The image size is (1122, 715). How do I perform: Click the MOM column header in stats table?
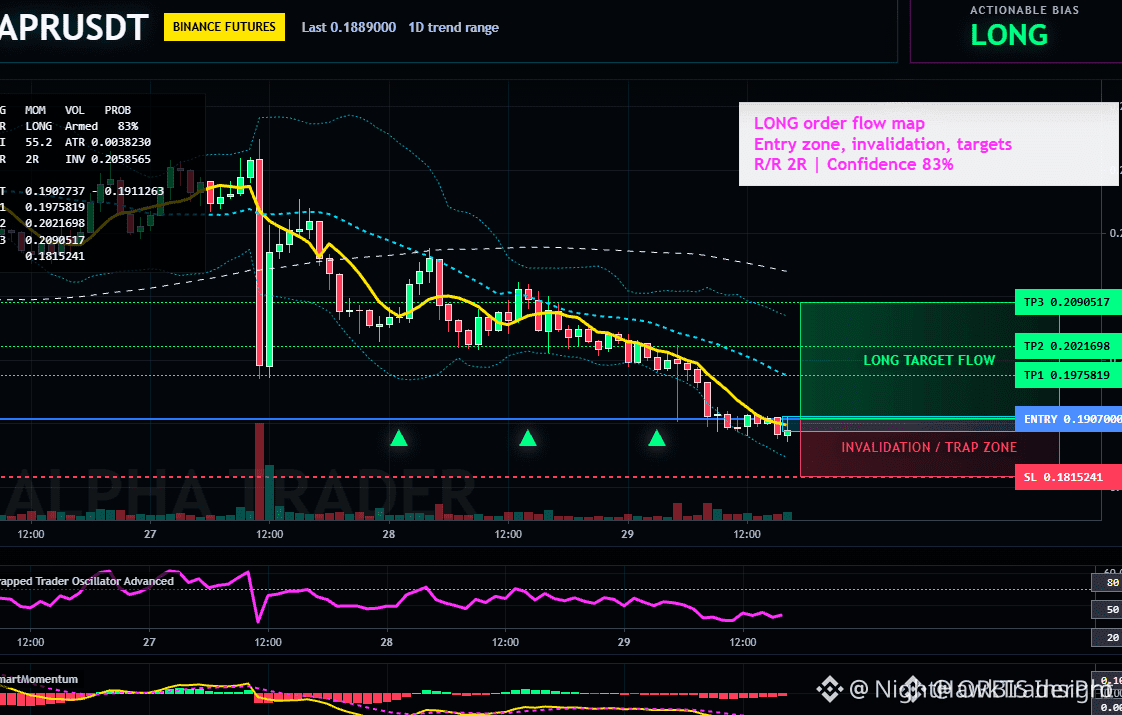point(35,110)
